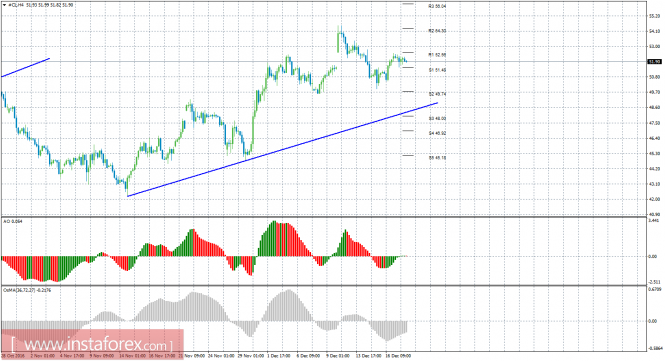Select the R2 resistance level label

tap(437, 31)
